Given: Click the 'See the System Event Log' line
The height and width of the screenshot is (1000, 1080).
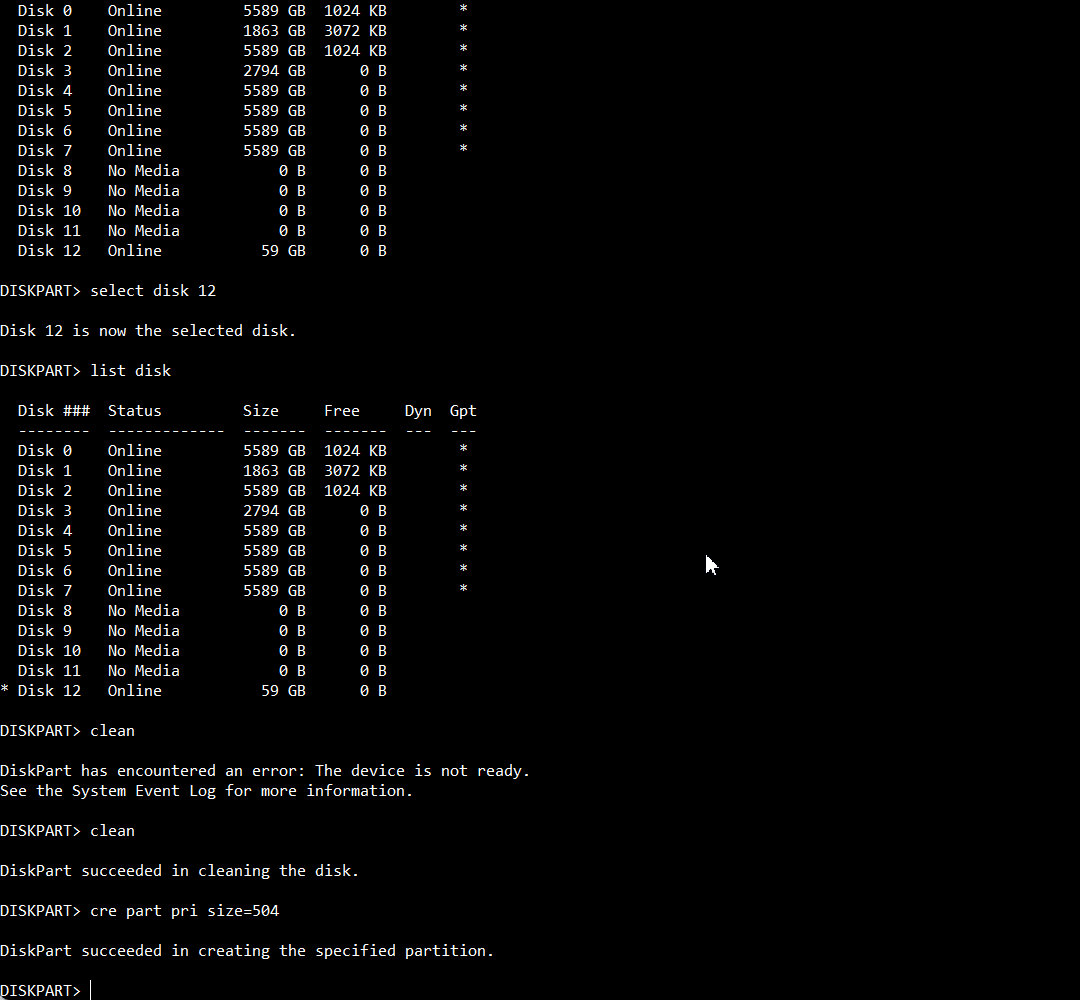Looking at the screenshot, I should click(x=207, y=791).
